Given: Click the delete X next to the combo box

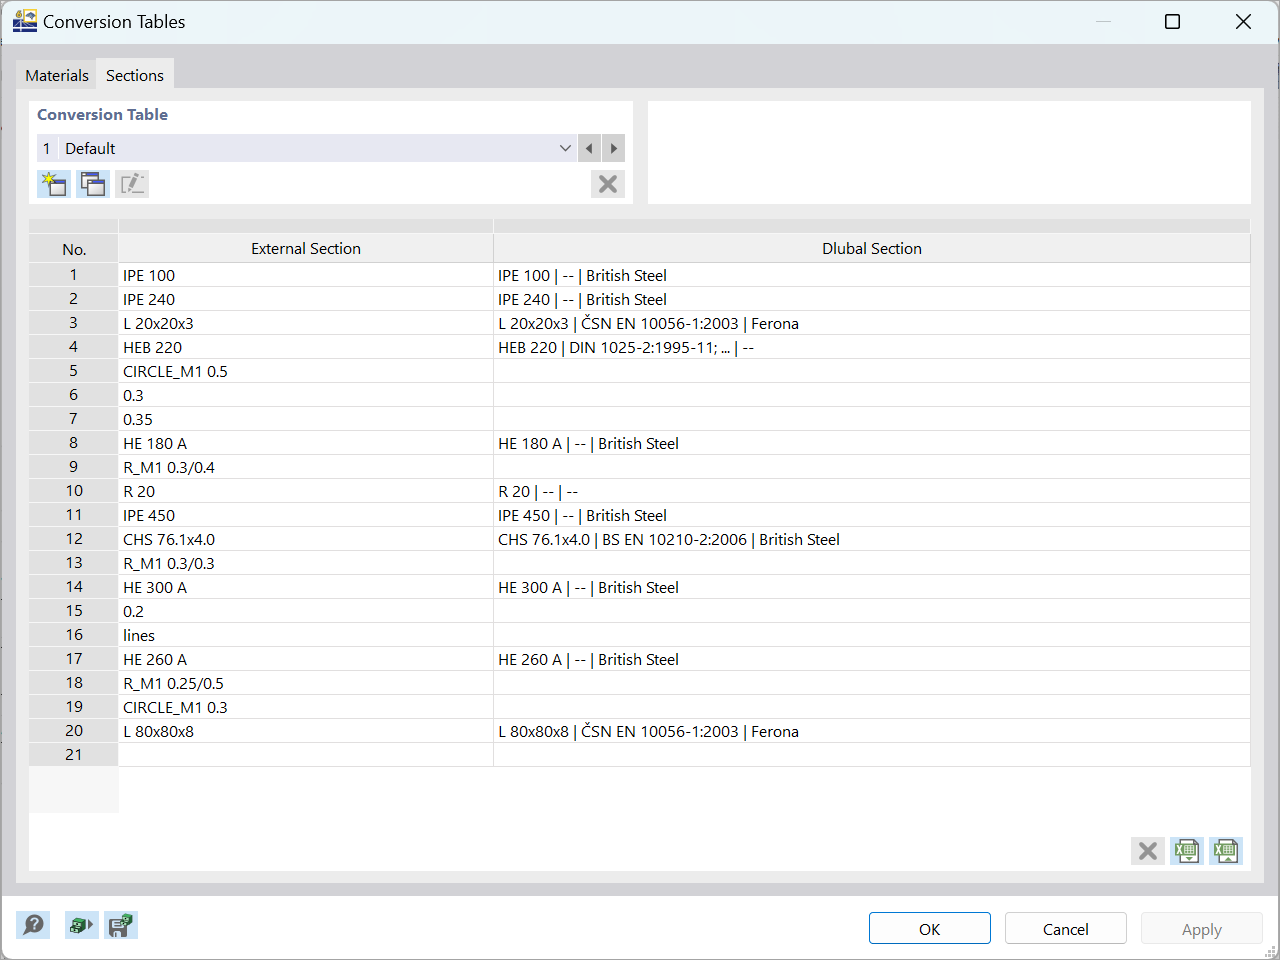Looking at the screenshot, I should click(x=607, y=184).
